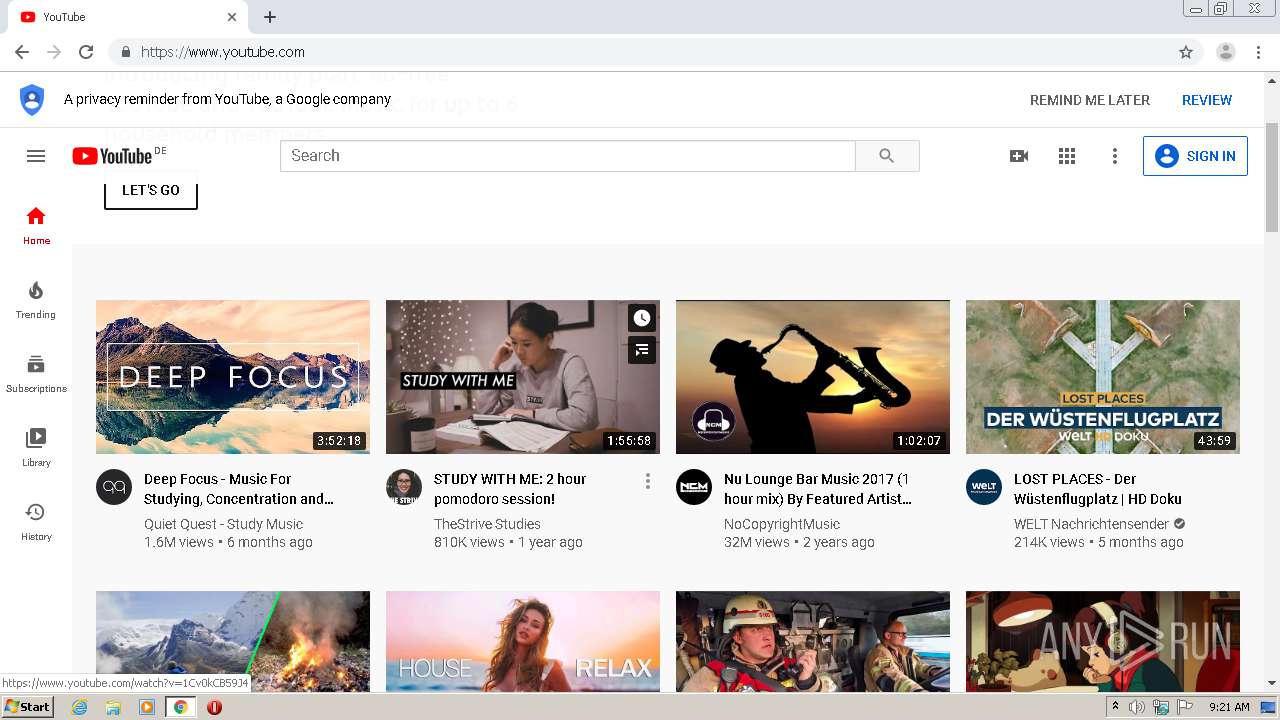
Task: Open the hamburger guide menu
Action: [36, 156]
